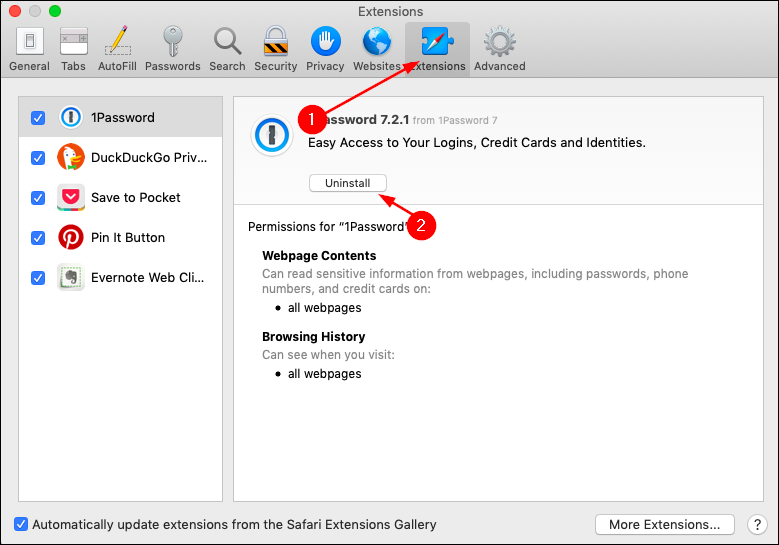Click the 'Easy Access to Your Logins' description

coord(476,143)
